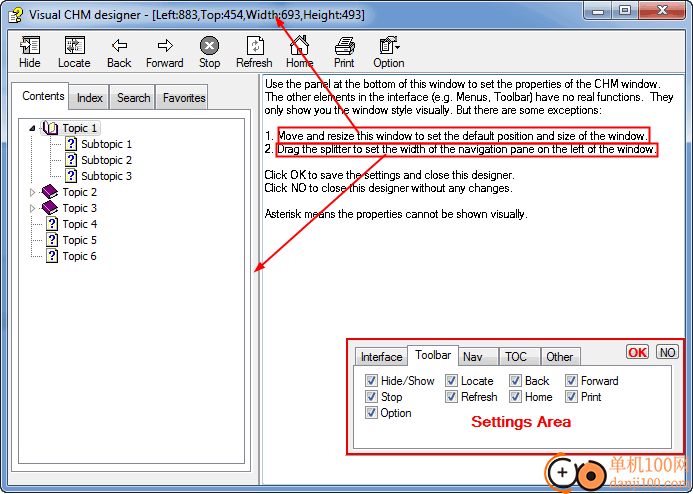Click the page icon beside Topic 5
This screenshot has height=494, width=693.
52,240
